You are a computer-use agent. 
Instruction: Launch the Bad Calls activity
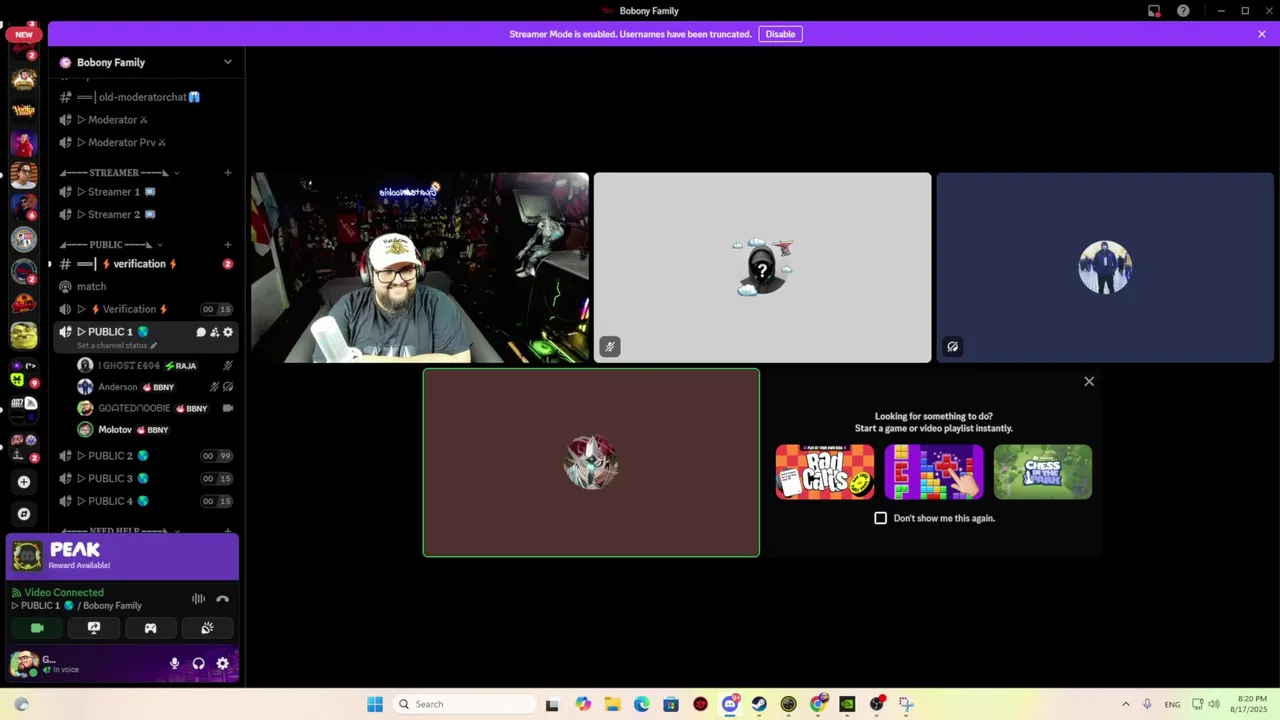tap(825, 472)
